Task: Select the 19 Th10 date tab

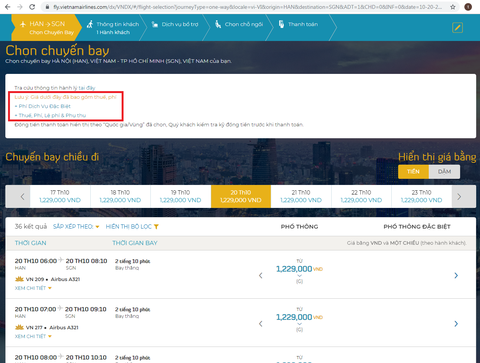Action: [x=181, y=197]
